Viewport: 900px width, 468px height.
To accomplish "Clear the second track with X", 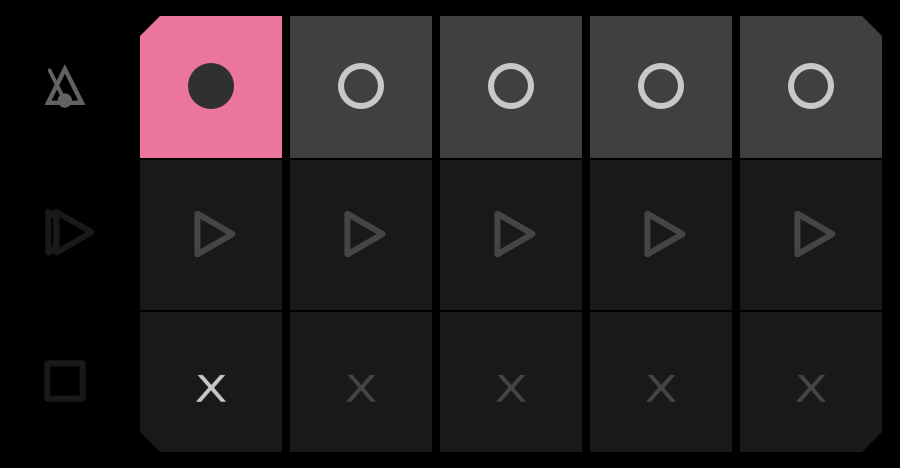I will (x=361, y=382).
